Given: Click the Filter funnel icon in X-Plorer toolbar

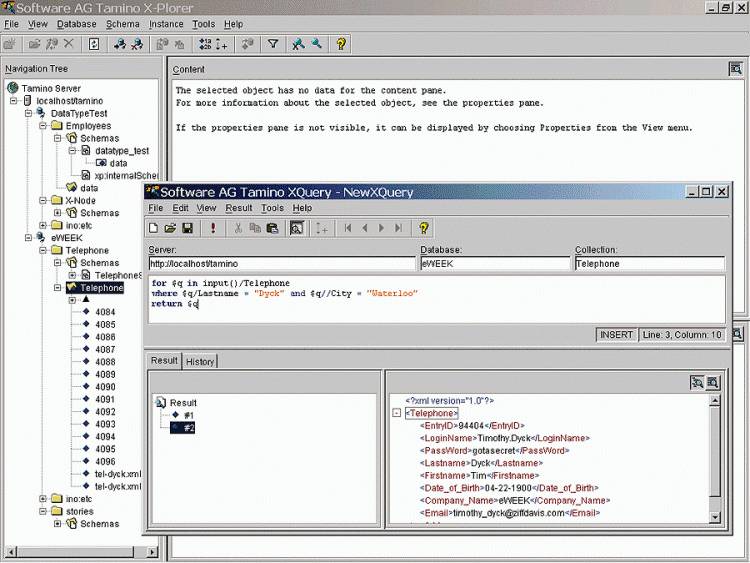Looking at the screenshot, I should (x=273, y=44).
